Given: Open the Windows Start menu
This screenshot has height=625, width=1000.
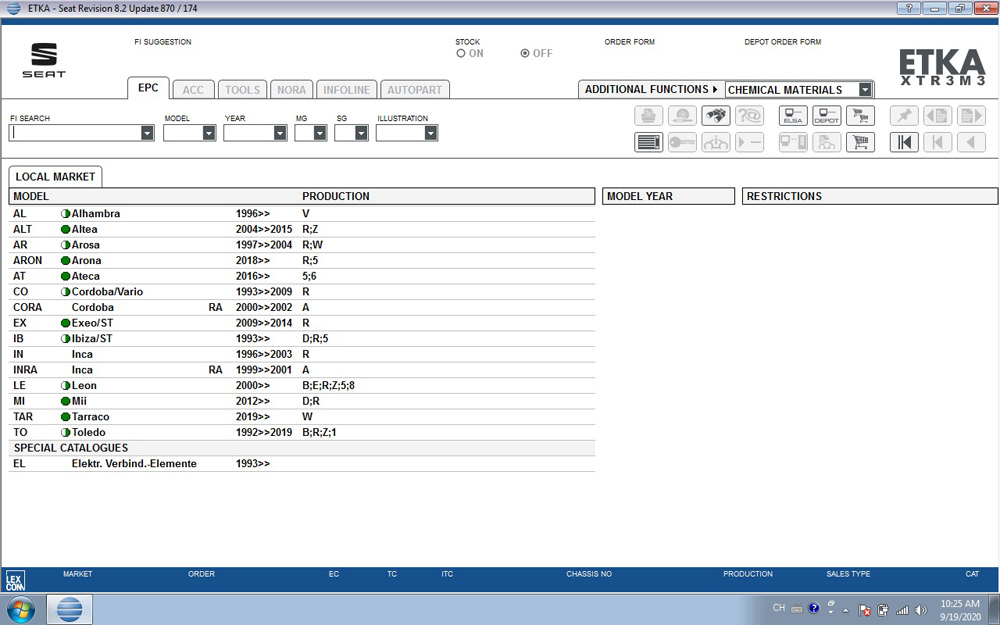Looking at the screenshot, I should point(19,610).
